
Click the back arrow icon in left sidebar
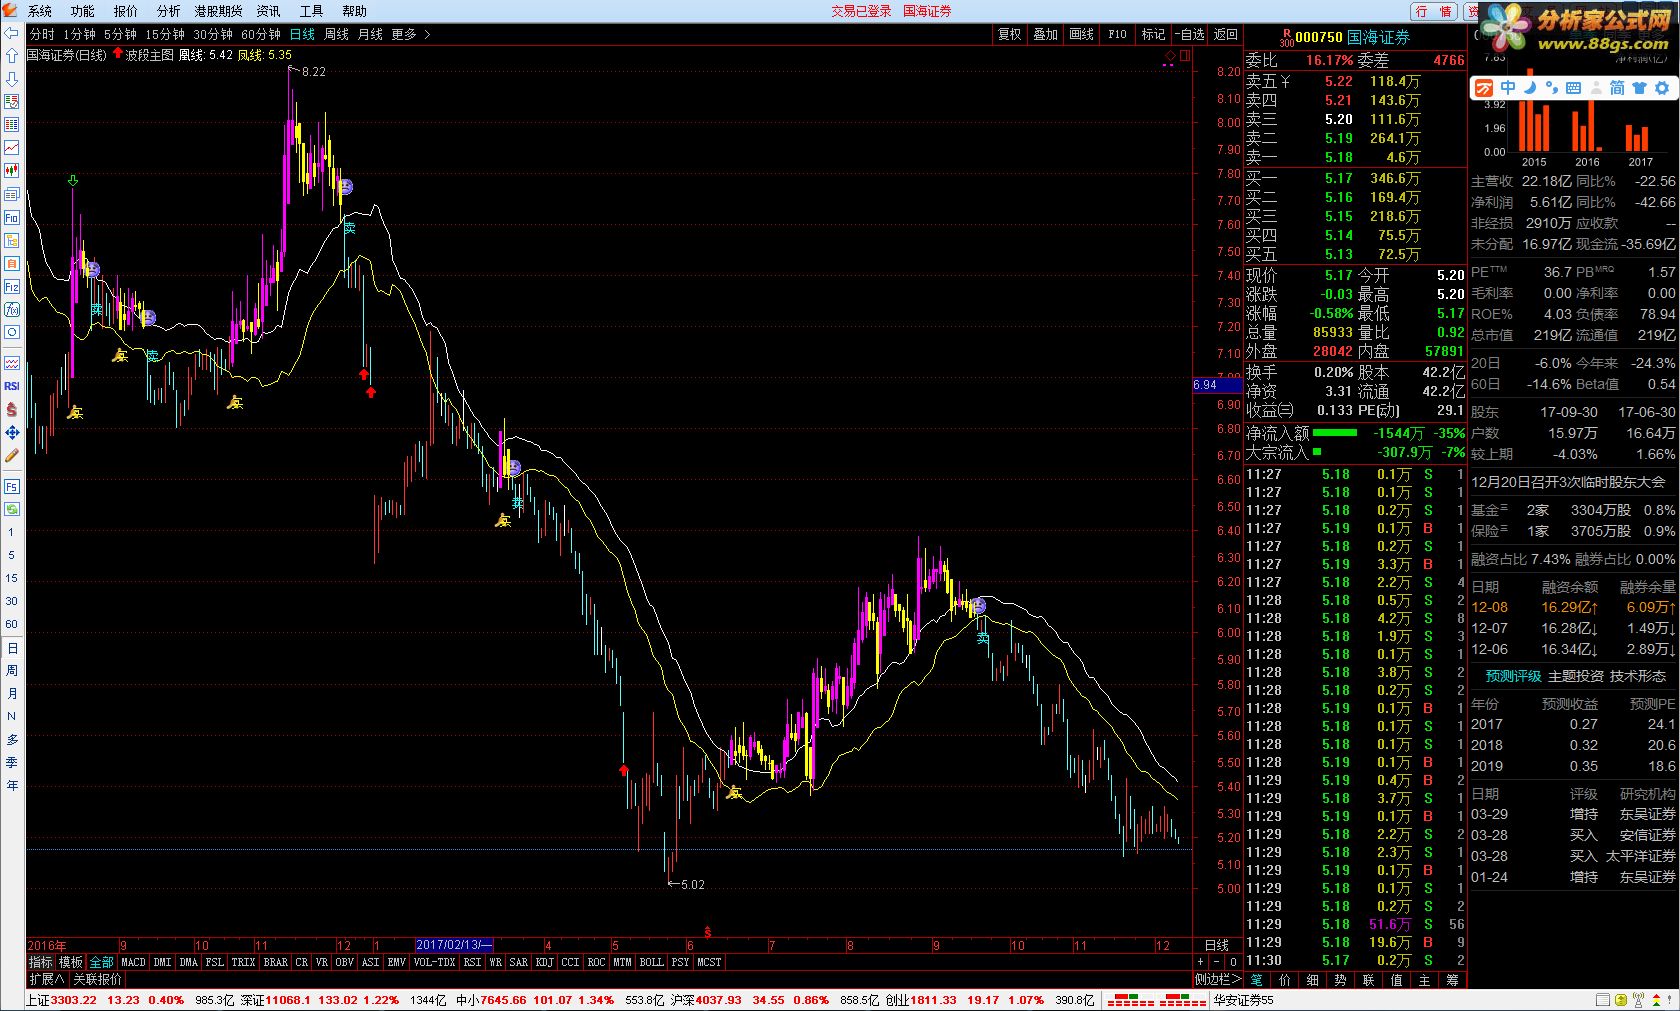pyautogui.click(x=11, y=33)
